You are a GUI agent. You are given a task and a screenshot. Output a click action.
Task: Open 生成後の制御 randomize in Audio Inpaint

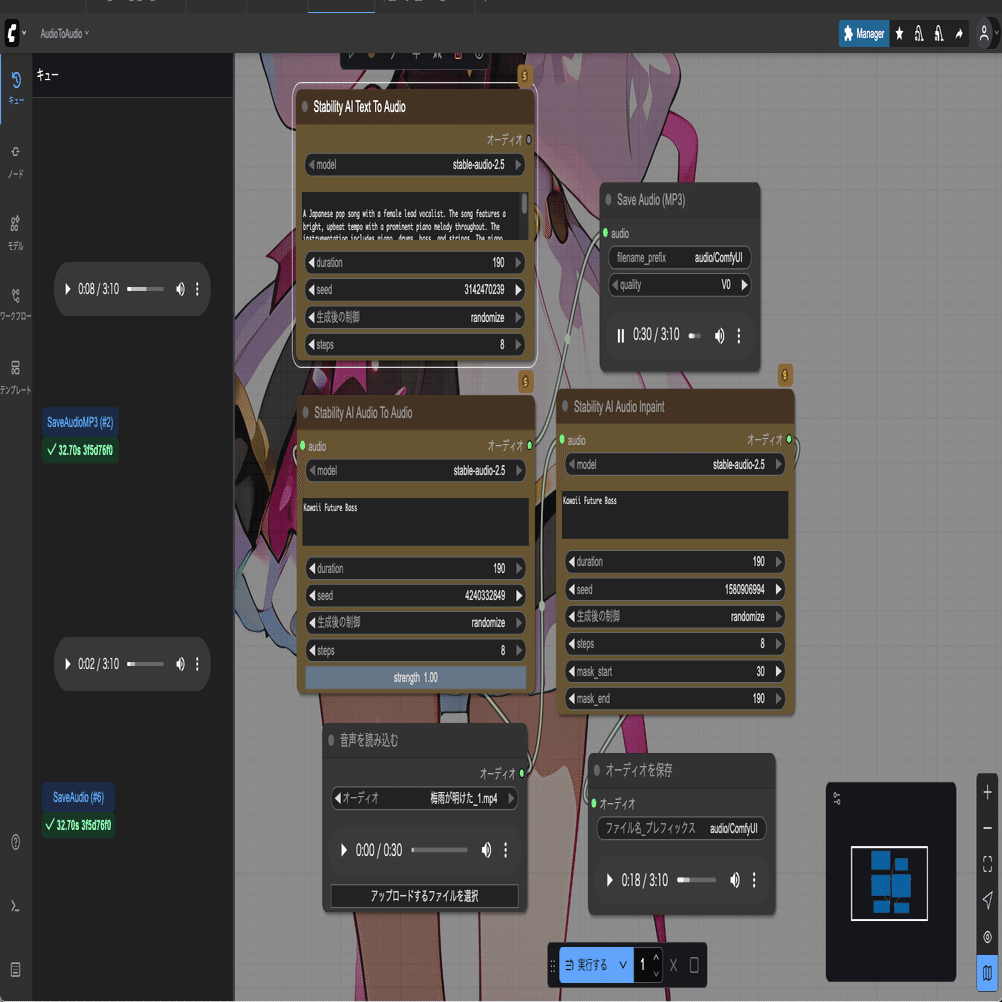(675, 617)
